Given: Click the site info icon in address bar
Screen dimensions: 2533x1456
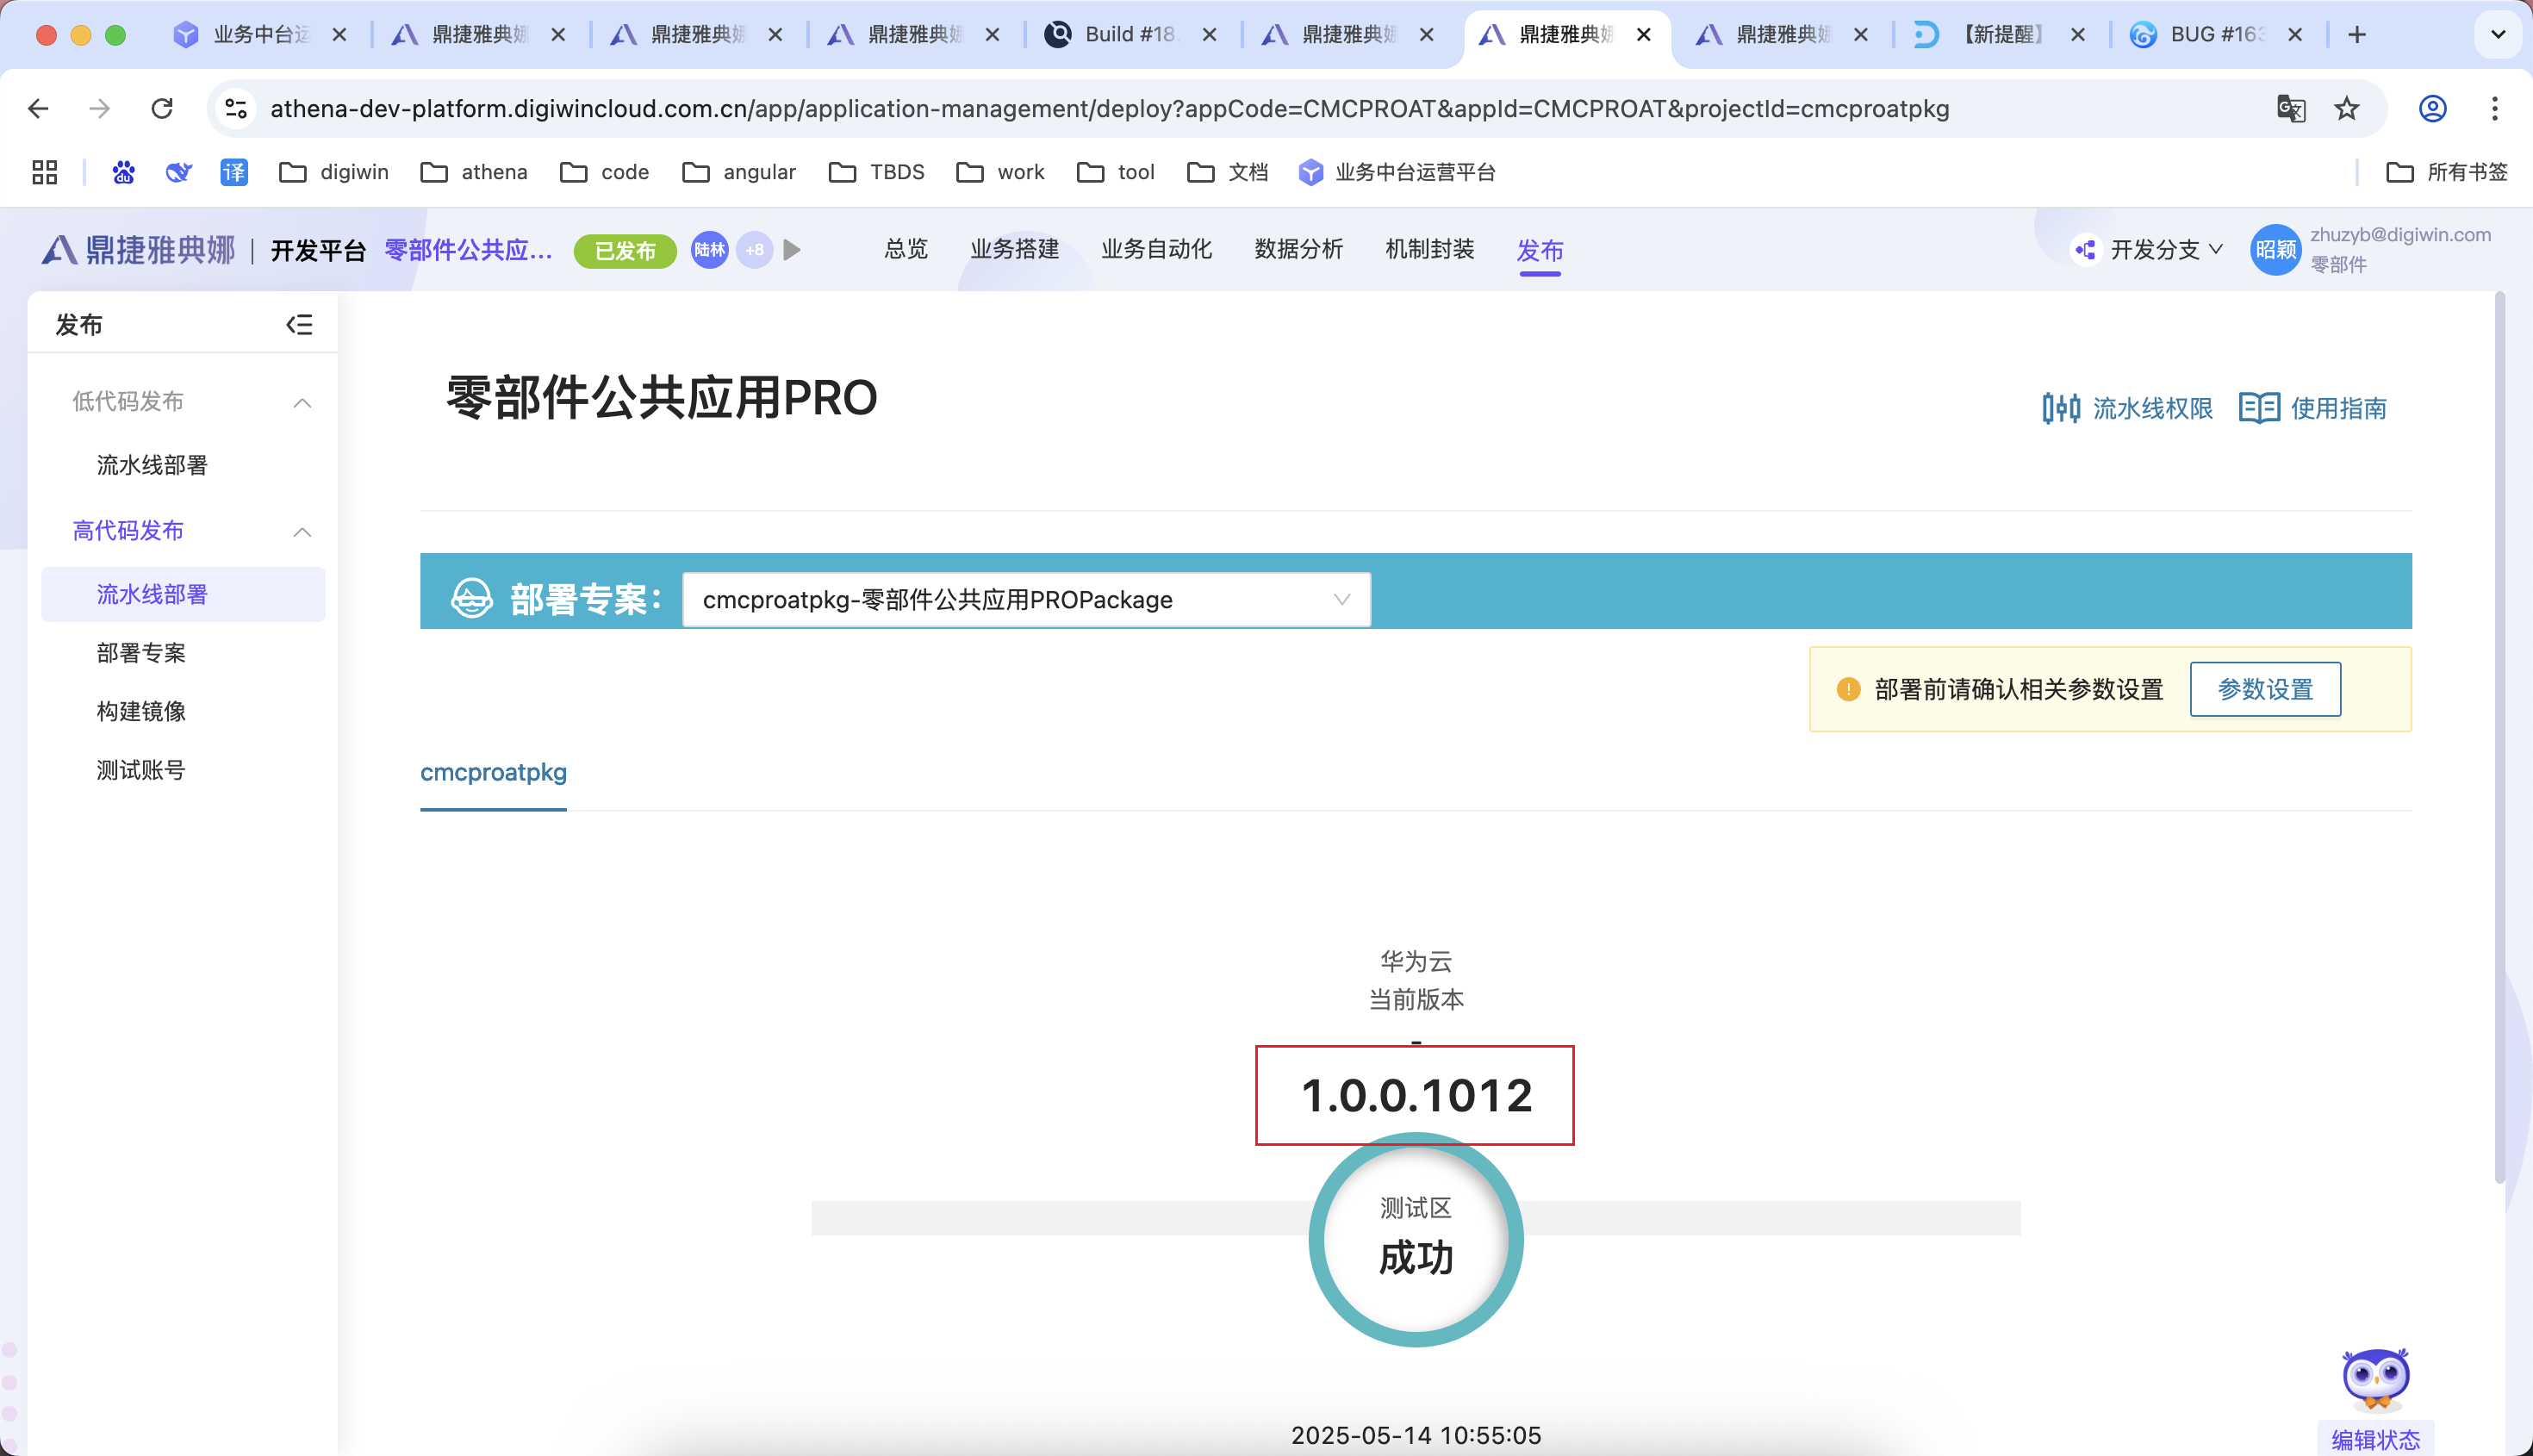Looking at the screenshot, I should (236, 108).
